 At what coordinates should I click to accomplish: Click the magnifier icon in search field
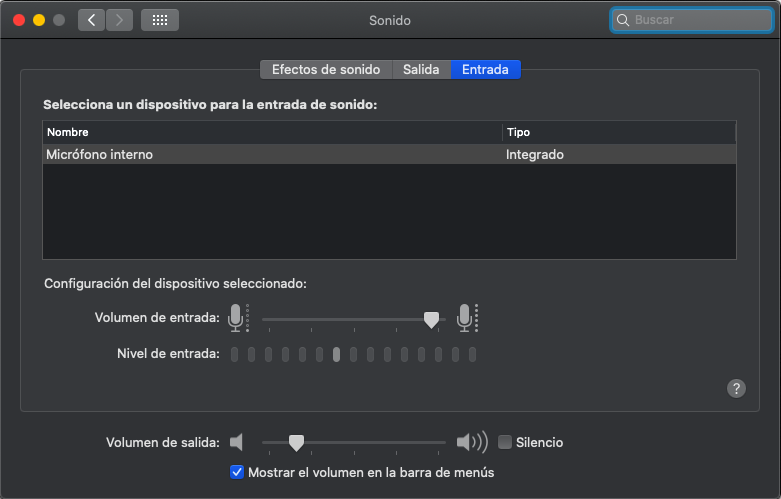(x=623, y=20)
